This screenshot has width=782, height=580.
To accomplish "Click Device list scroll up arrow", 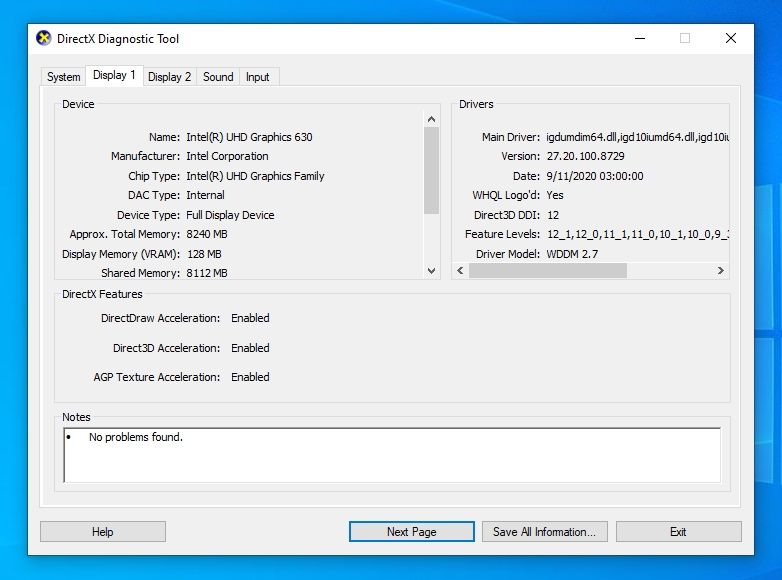I will (431, 119).
